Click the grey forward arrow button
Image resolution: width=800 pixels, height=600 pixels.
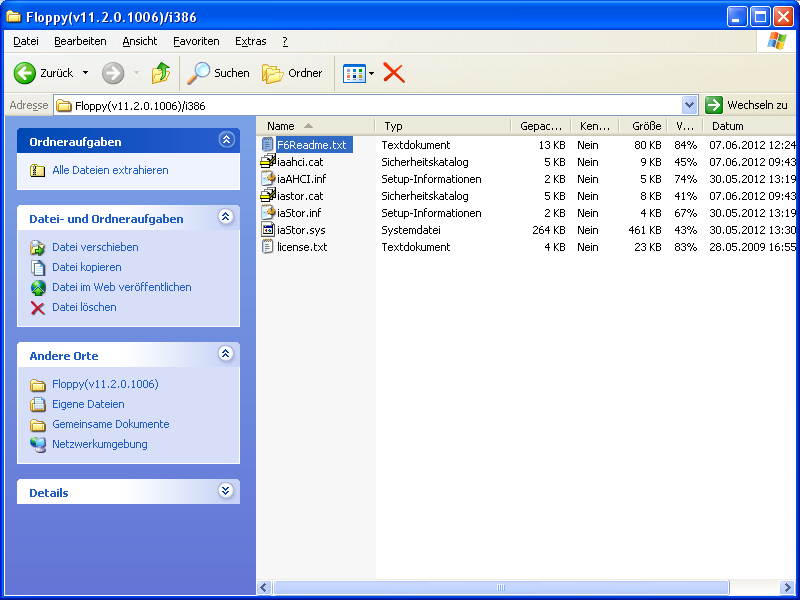tap(113, 73)
